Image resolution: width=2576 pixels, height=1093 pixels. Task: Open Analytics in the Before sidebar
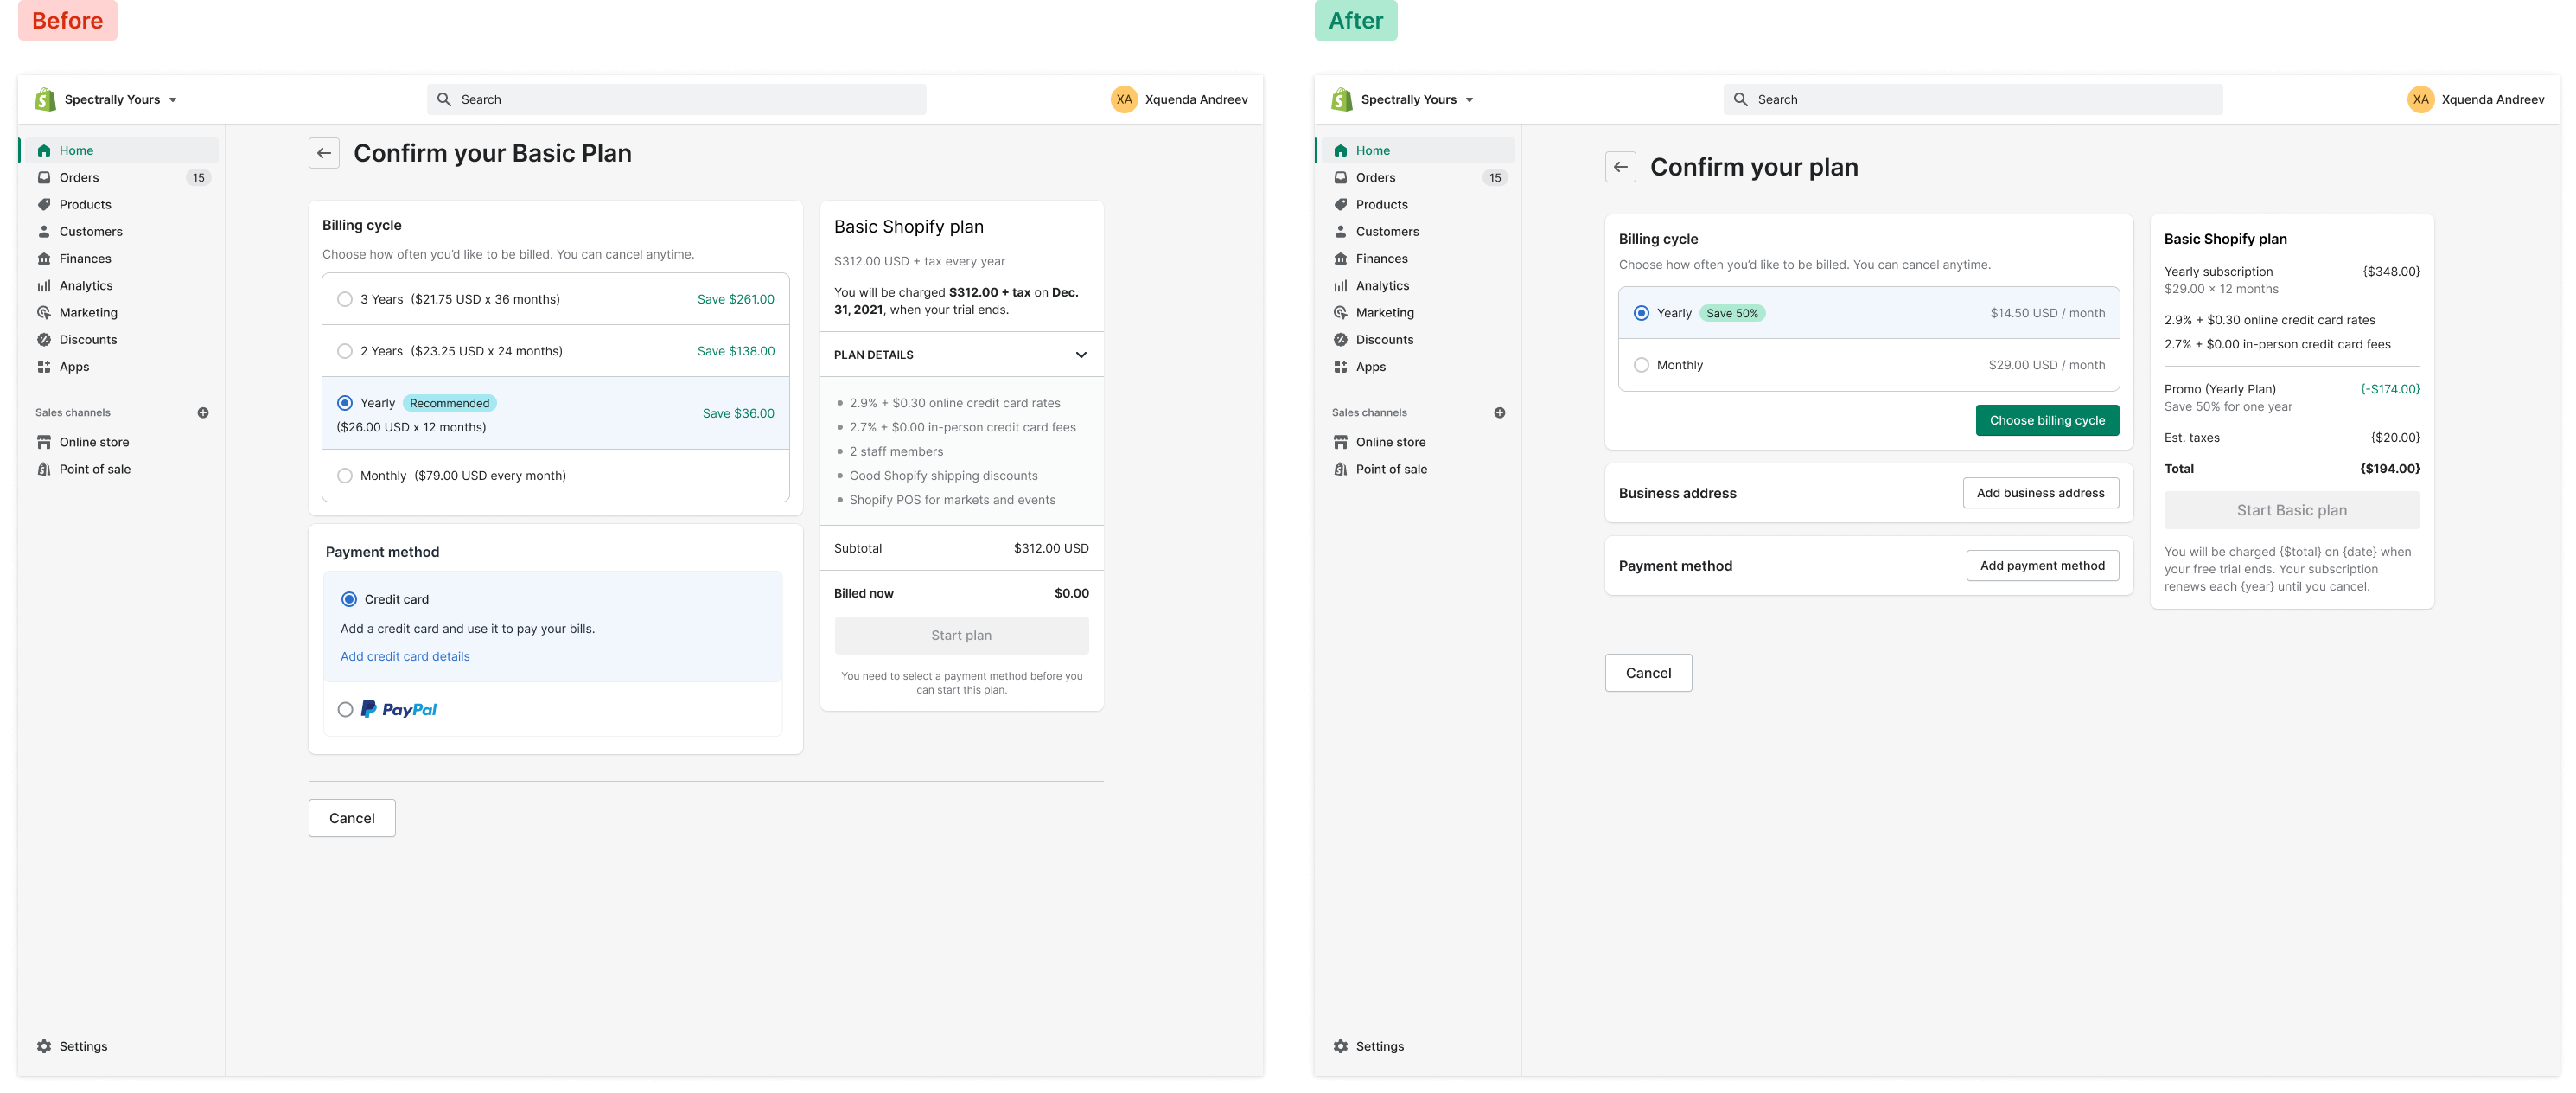tap(86, 286)
